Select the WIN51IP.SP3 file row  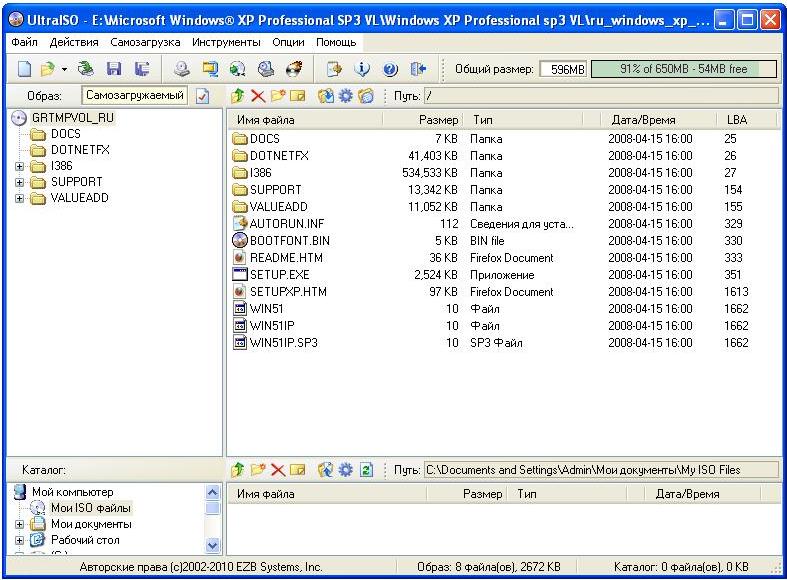coord(502,343)
